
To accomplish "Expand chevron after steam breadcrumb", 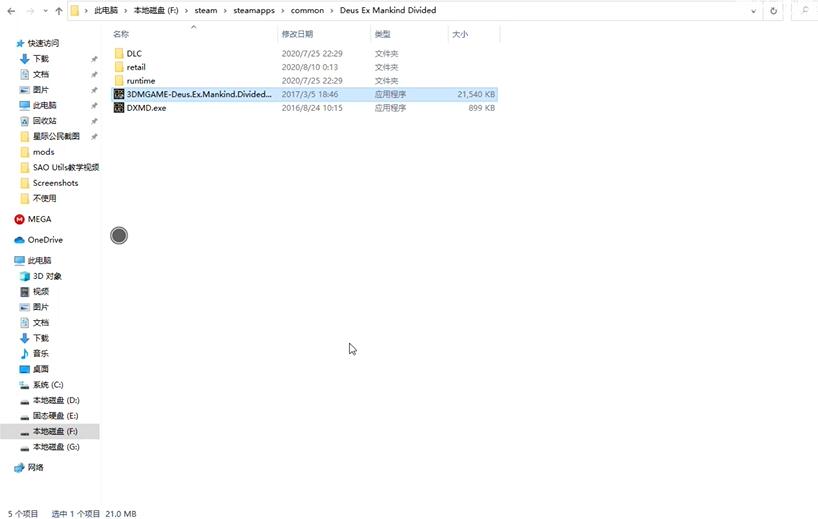I will [x=225, y=11].
